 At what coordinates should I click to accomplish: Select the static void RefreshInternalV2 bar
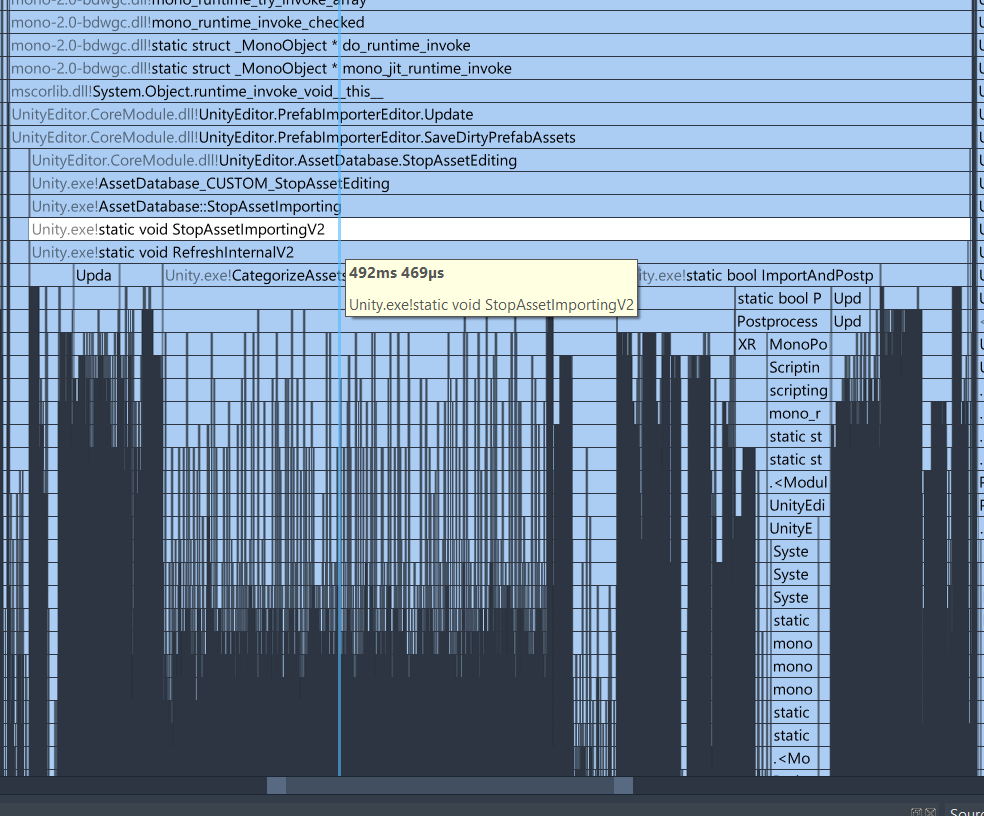tap(500, 252)
